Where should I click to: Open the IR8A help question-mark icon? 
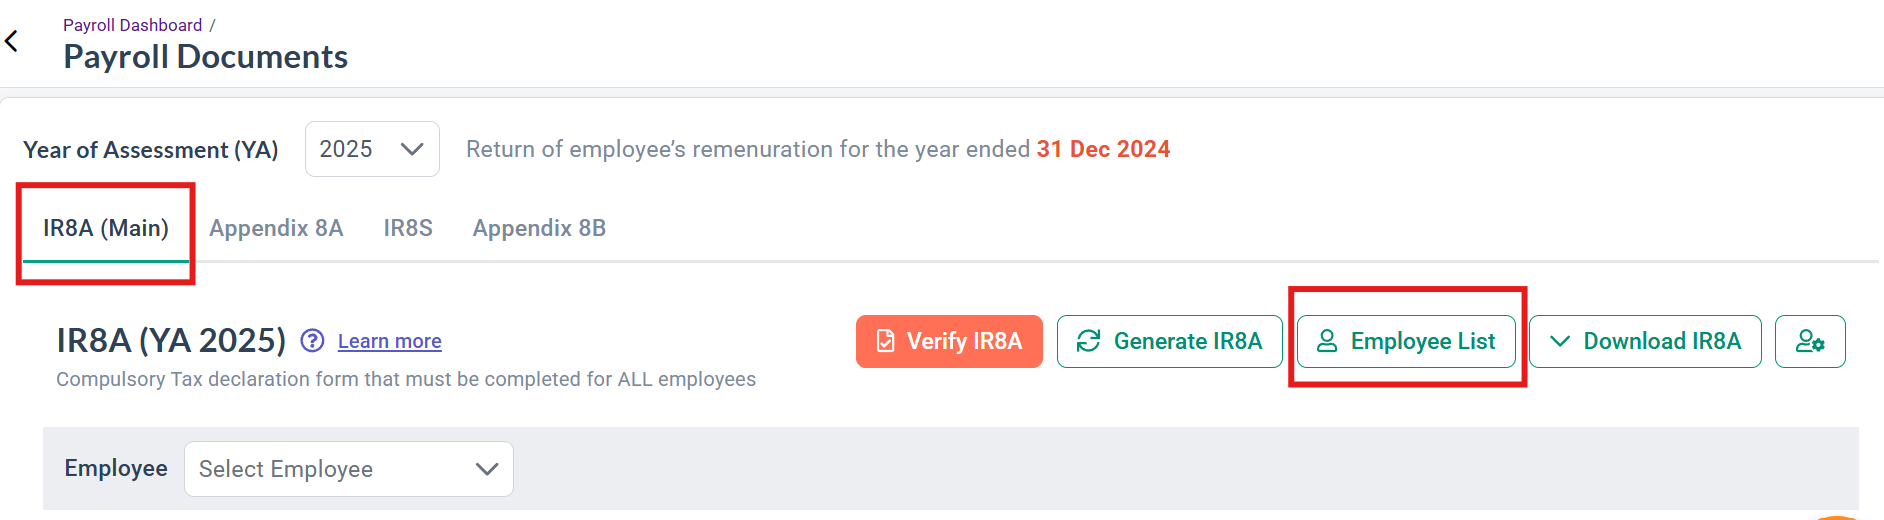pos(312,341)
